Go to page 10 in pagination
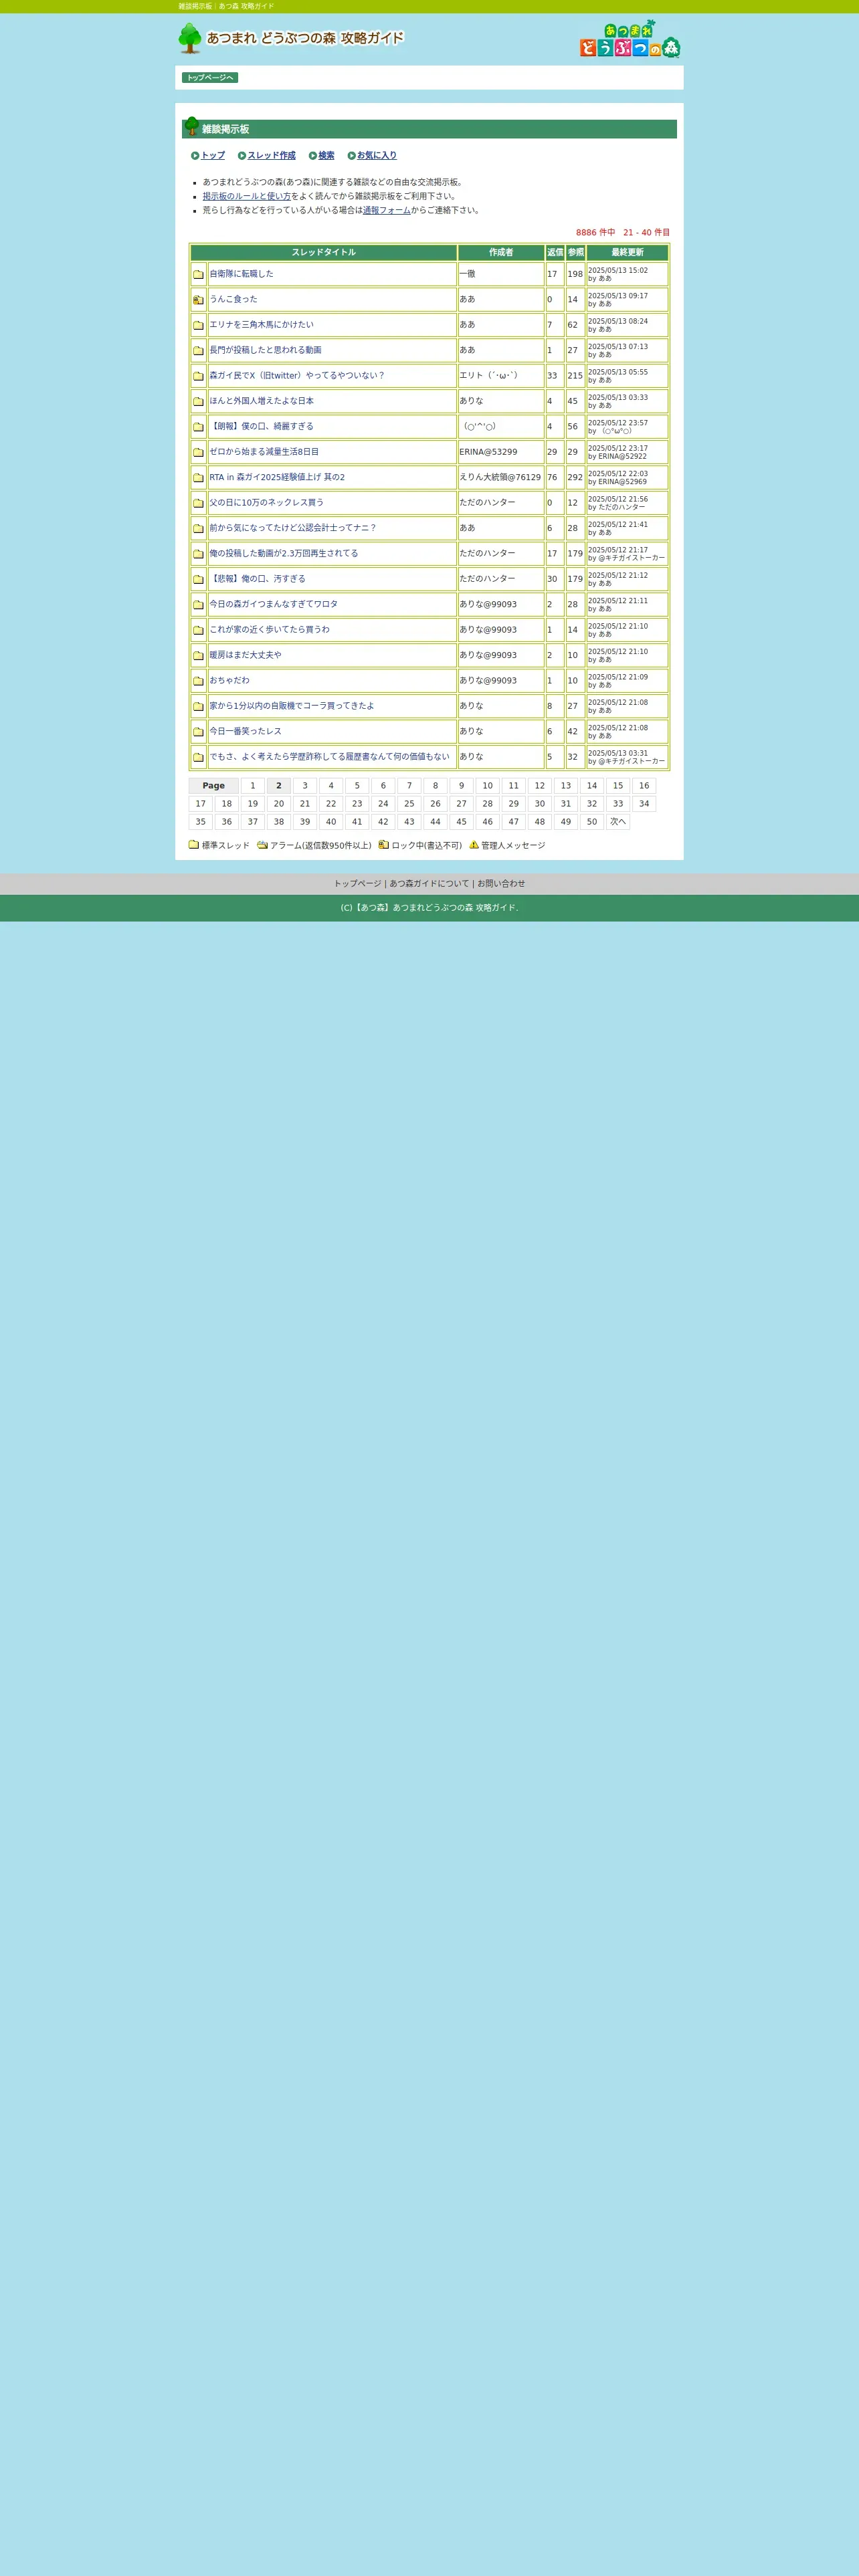The image size is (859, 2576). coord(487,786)
